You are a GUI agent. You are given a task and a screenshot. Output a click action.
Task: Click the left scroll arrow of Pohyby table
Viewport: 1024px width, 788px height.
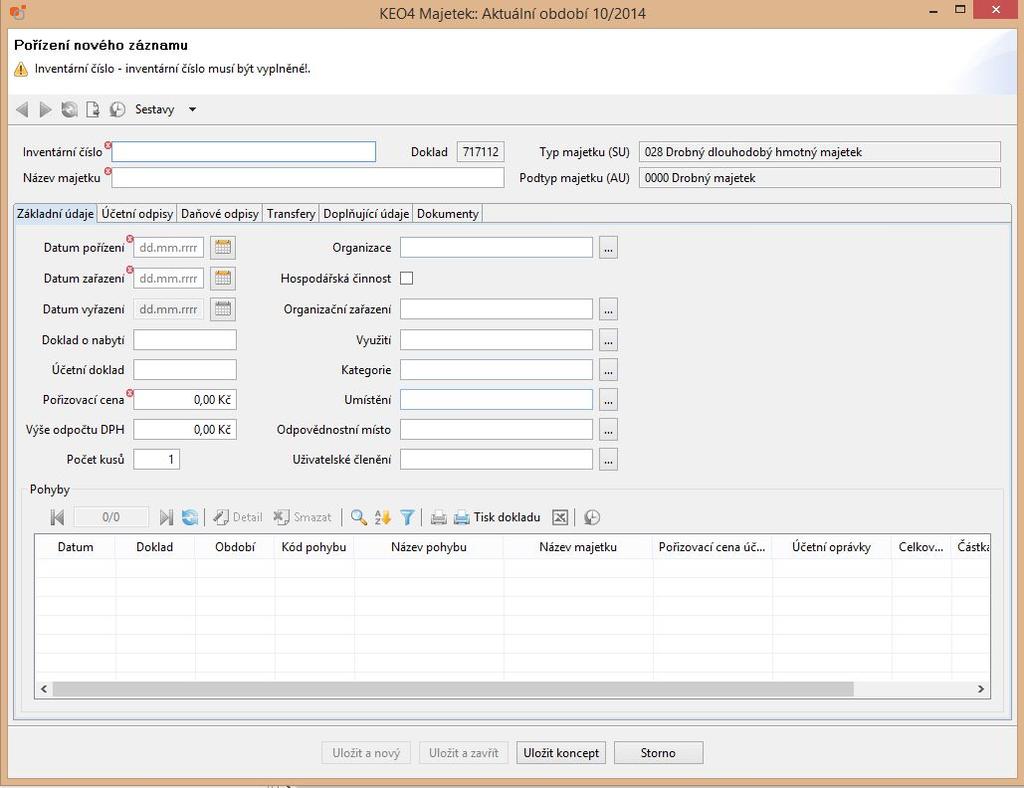(44, 689)
